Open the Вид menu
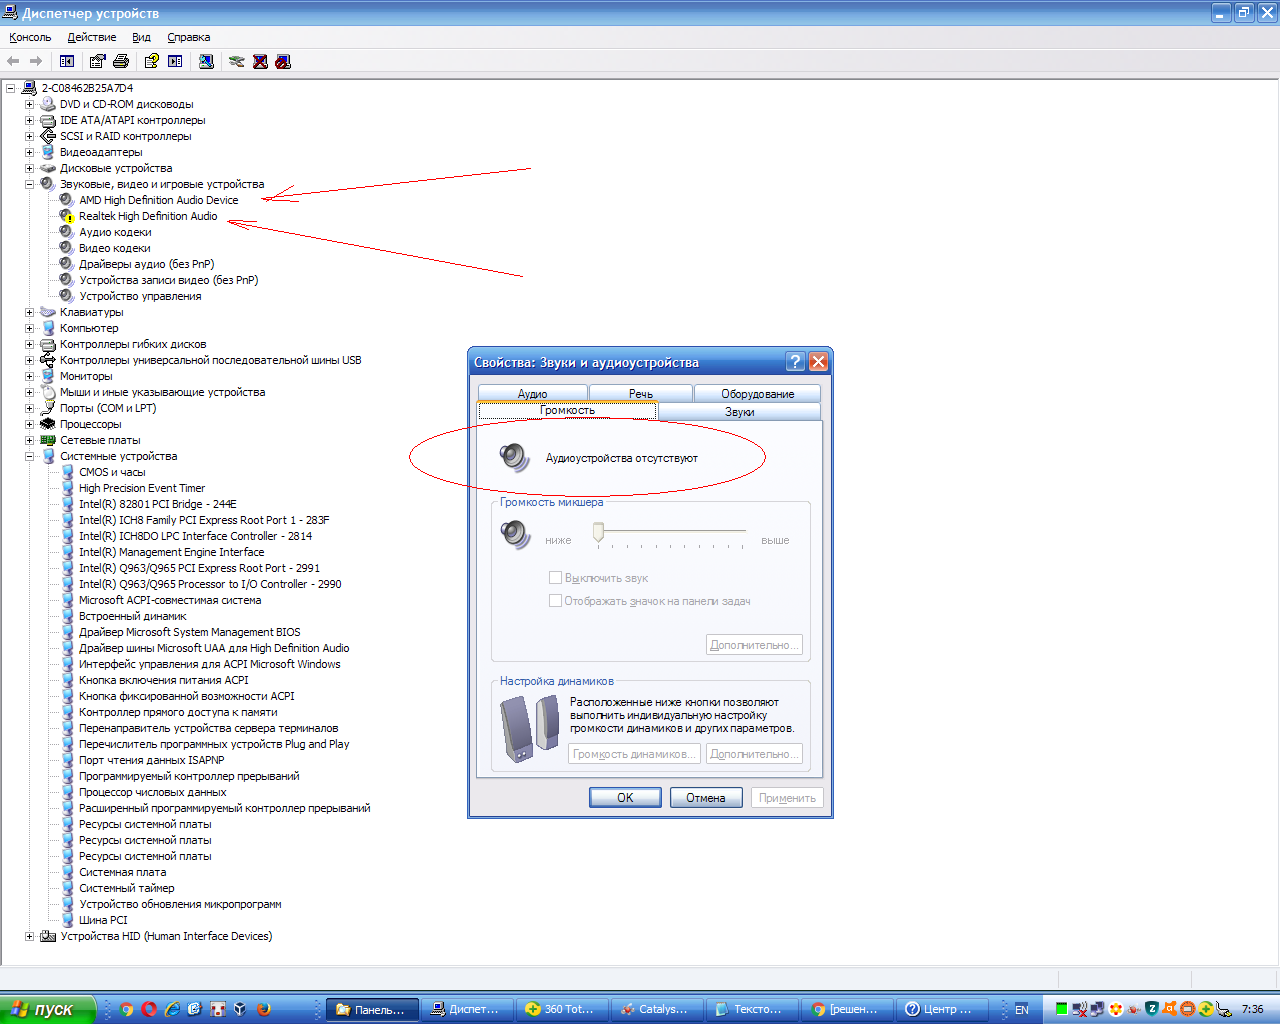1280x1024 pixels. [x=142, y=37]
